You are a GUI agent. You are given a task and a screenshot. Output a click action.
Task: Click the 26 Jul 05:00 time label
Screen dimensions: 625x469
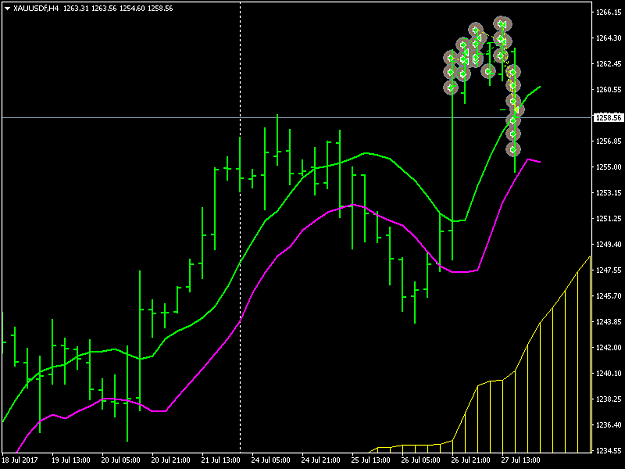coord(421,460)
